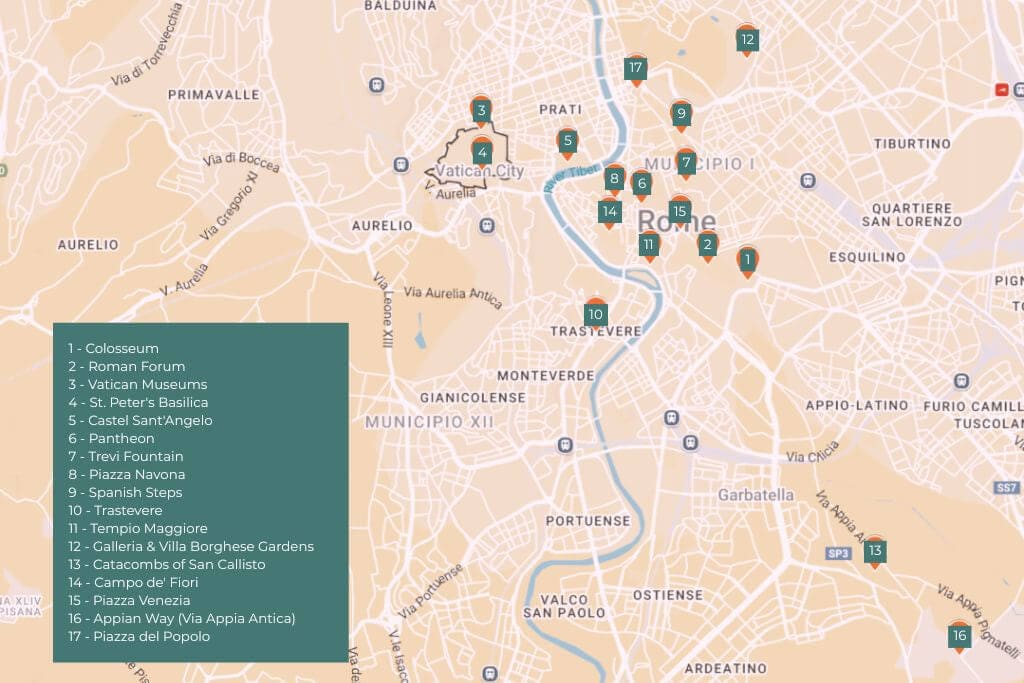Image resolution: width=1024 pixels, height=683 pixels.
Task: Click the 'PORTUENSE' district label
Action: pos(588,521)
